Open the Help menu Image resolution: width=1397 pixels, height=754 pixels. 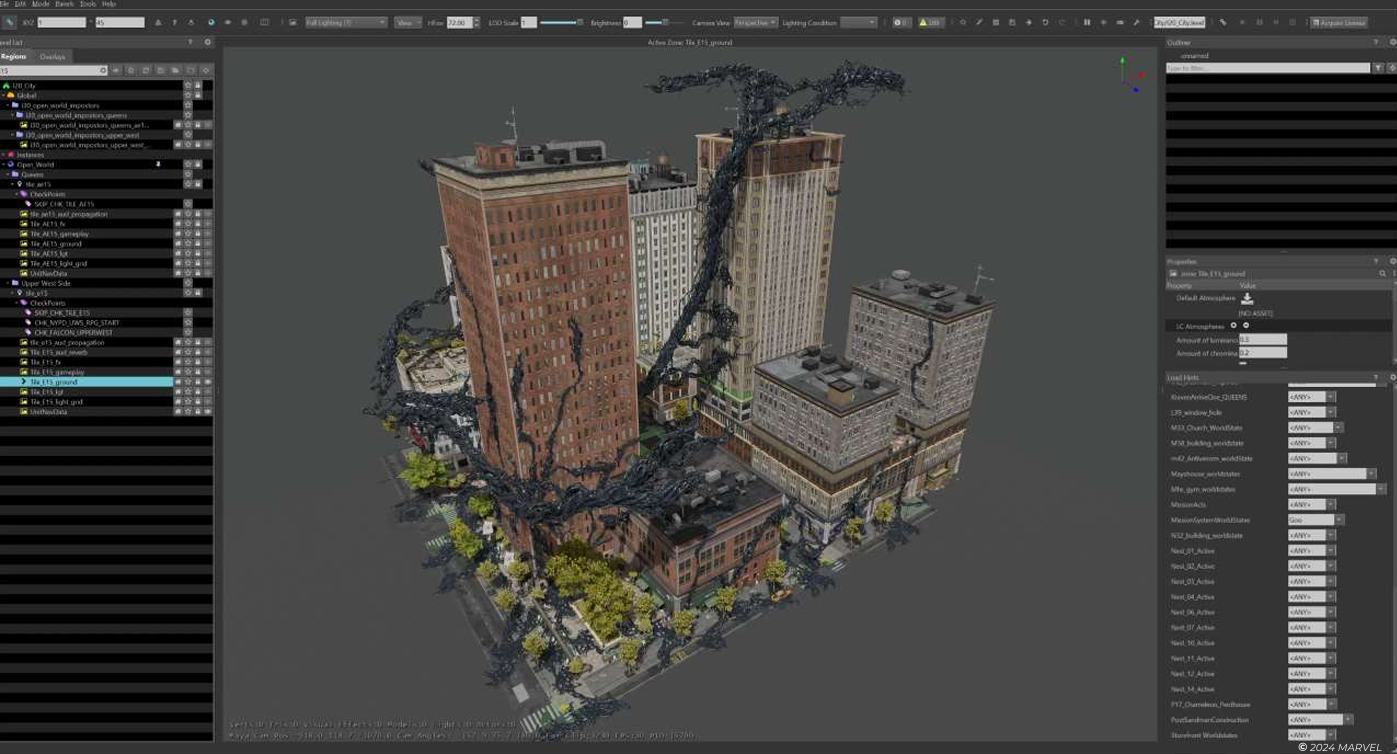109,4
